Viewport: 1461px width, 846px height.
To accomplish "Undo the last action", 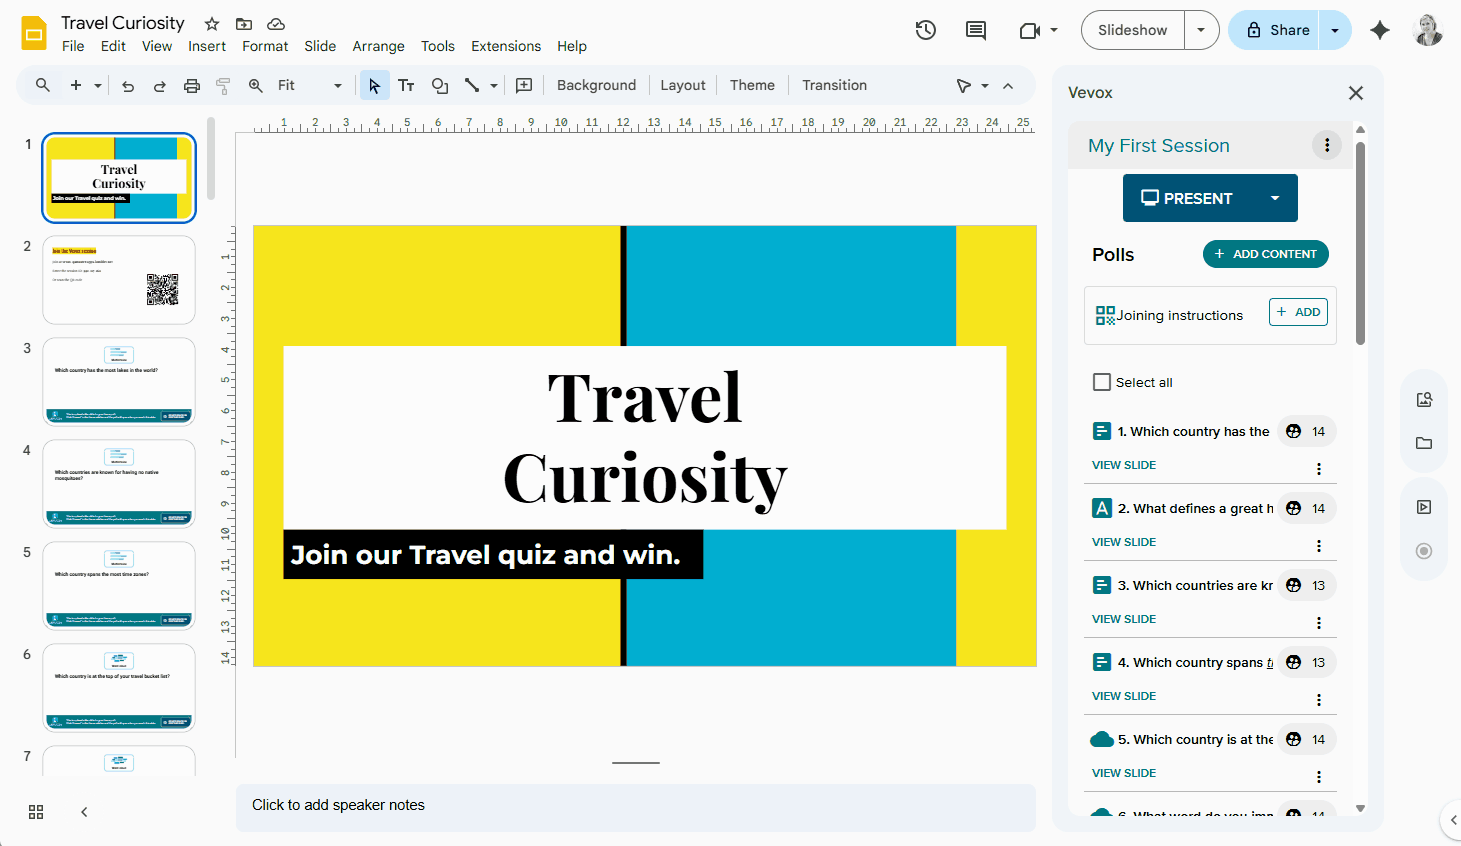I will tap(127, 85).
